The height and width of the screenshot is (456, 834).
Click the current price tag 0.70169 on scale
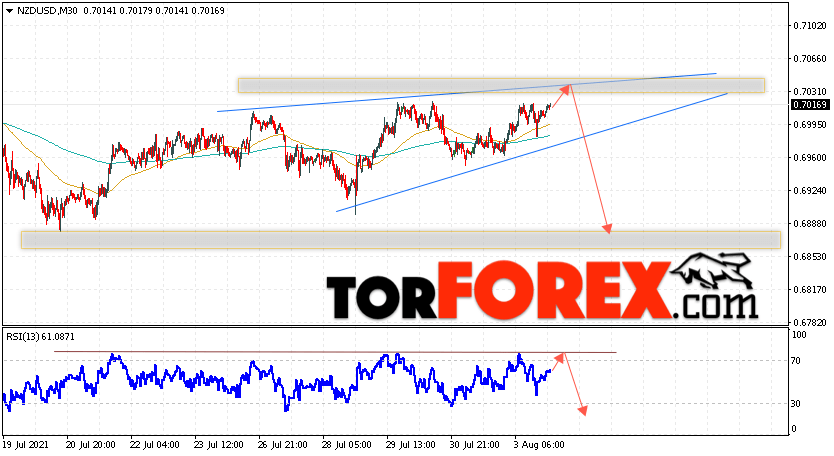coord(810,105)
